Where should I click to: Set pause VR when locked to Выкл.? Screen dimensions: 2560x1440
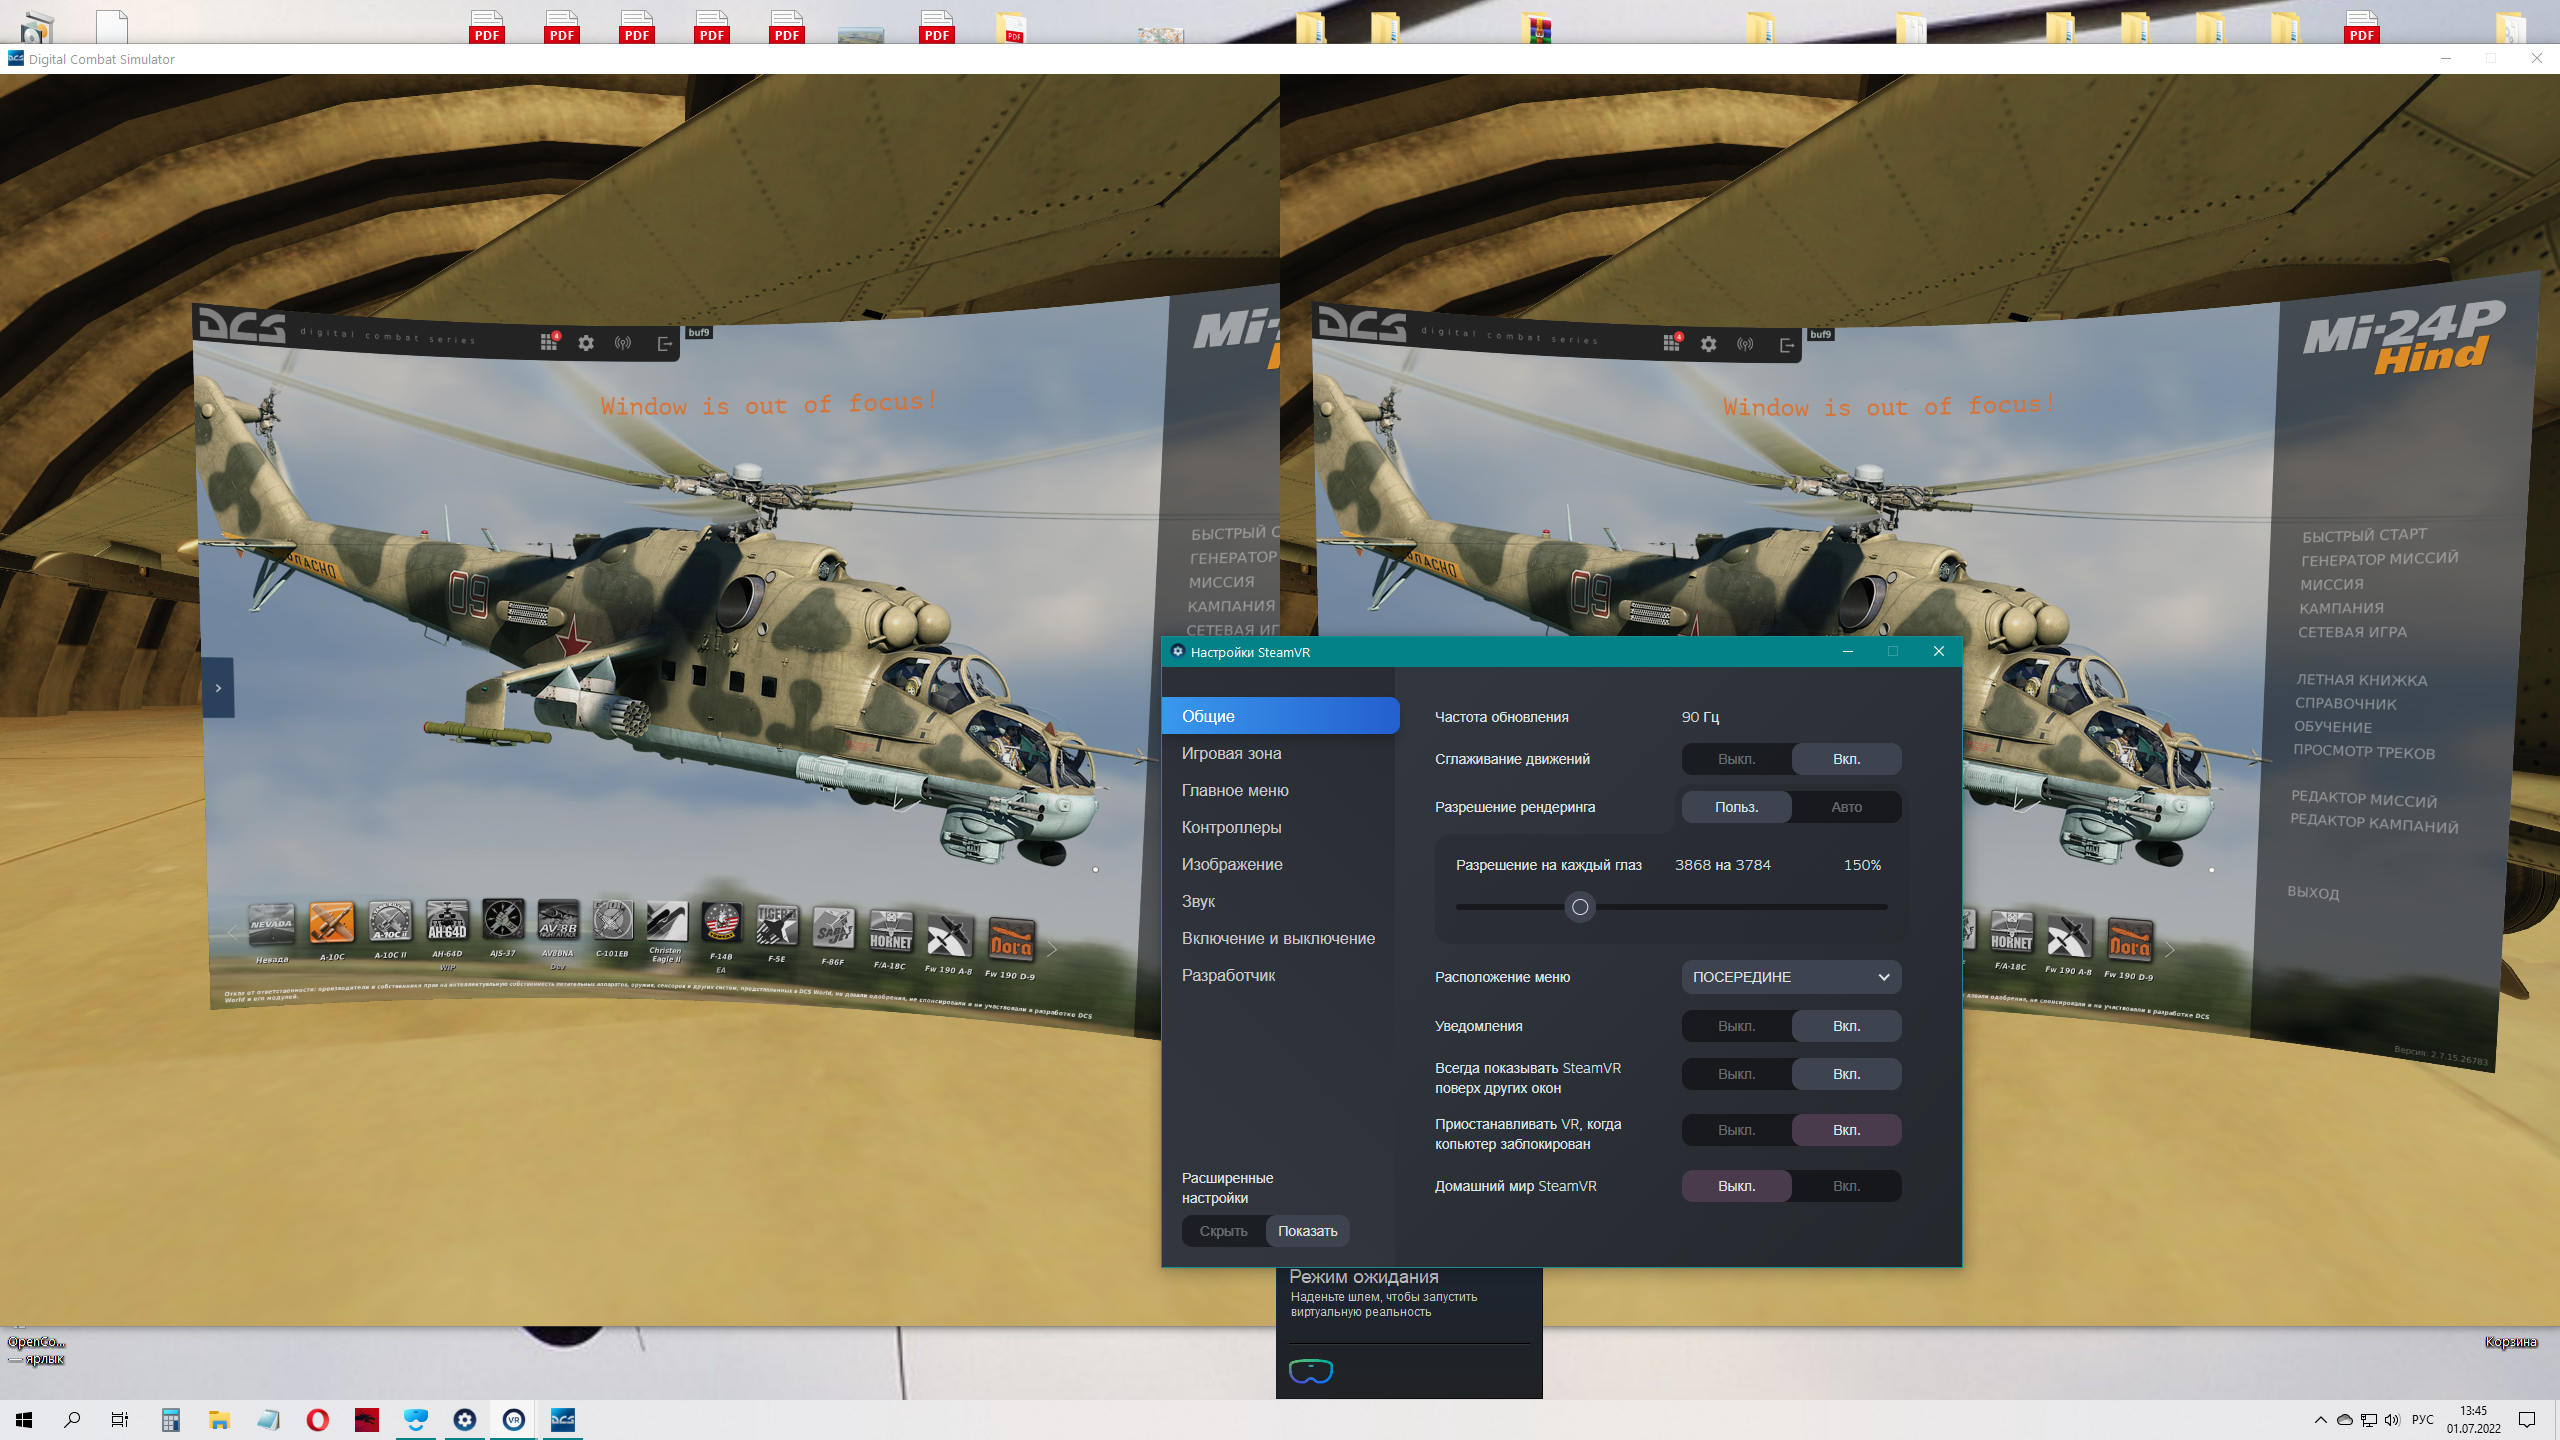[1736, 1130]
